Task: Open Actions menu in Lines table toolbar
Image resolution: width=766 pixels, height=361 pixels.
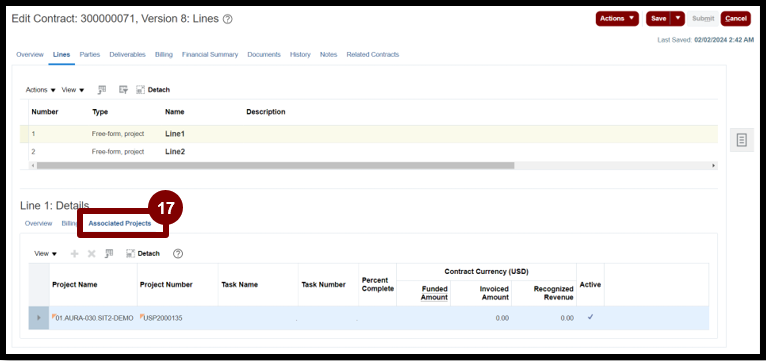Action: [41, 90]
